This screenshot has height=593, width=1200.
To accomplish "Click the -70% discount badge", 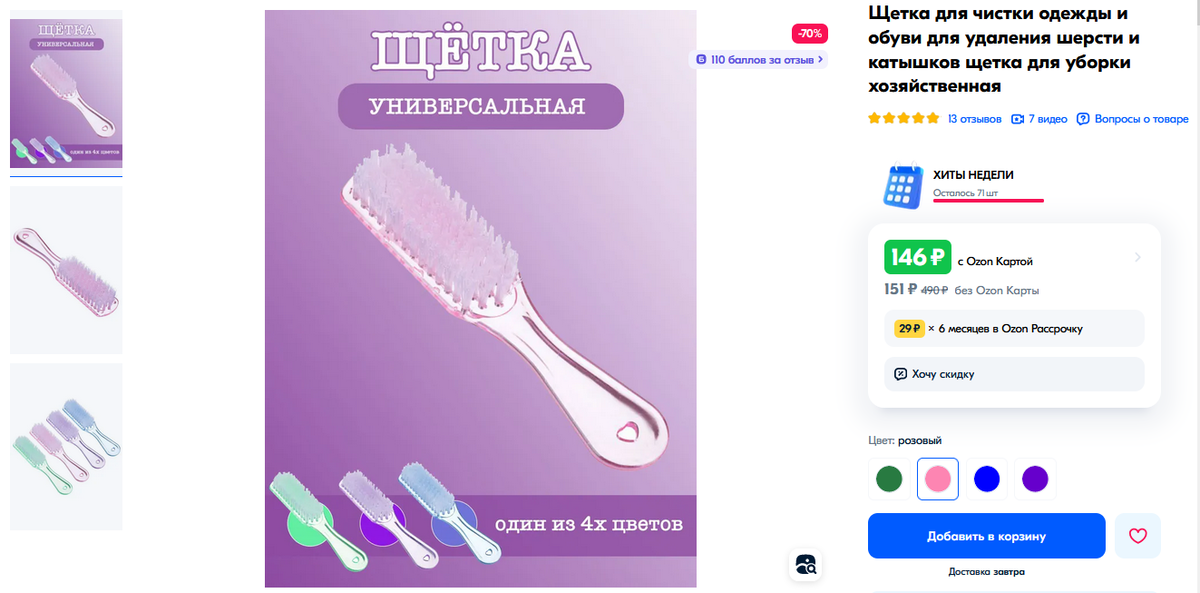I will 809,33.
